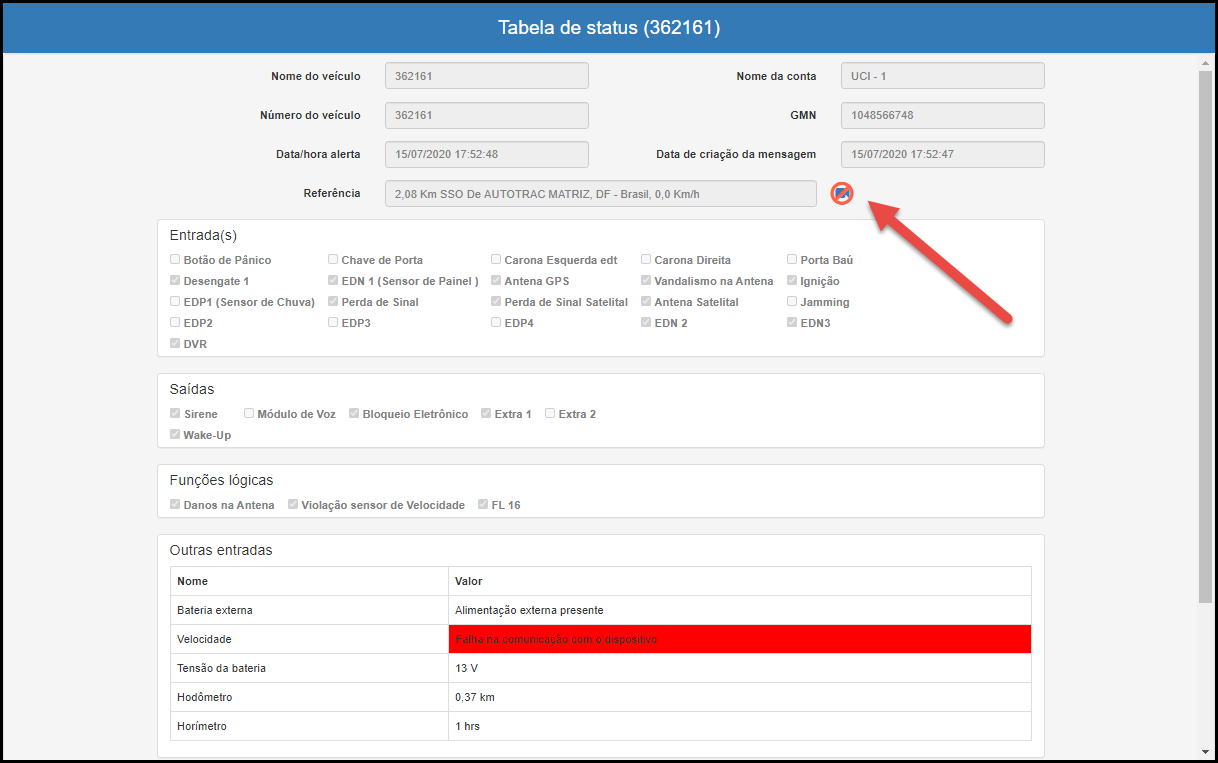This screenshot has width=1218, height=763.
Task: Click the 'Horímetro' row name
Action: (x=202, y=726)
